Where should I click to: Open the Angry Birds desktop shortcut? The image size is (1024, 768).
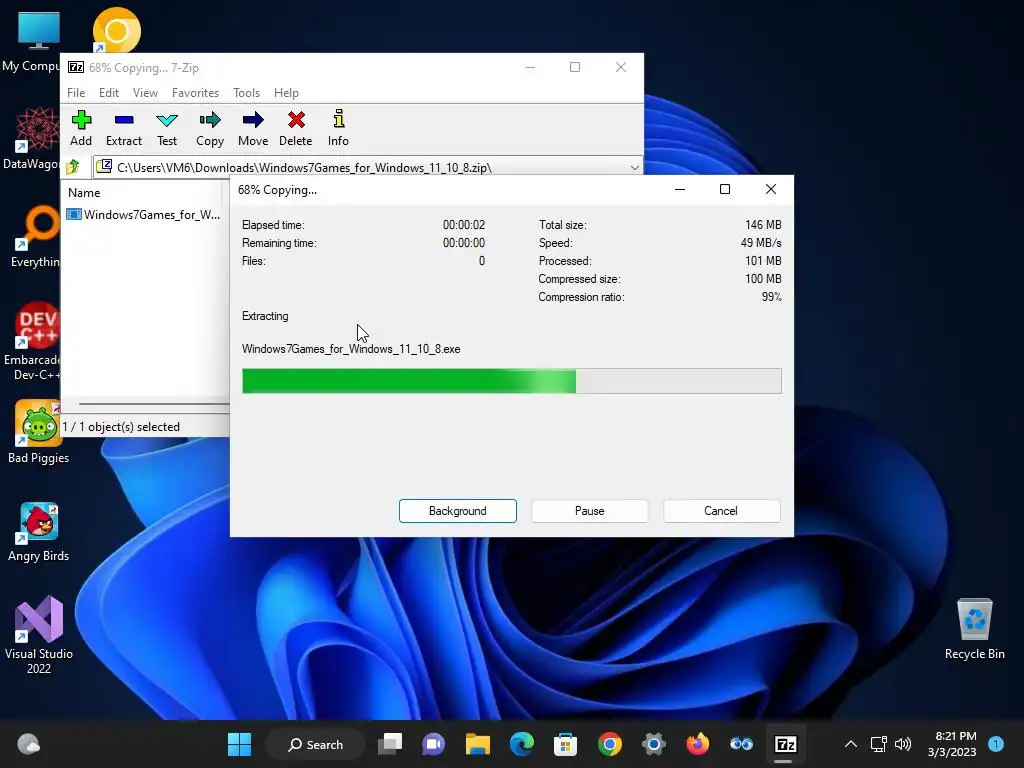39,532
